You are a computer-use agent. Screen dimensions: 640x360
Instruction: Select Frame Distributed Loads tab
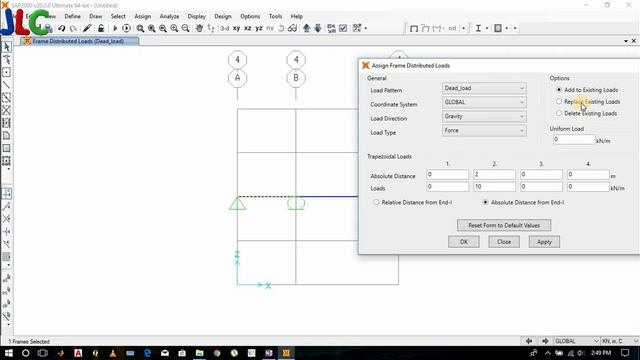(80, 41)
